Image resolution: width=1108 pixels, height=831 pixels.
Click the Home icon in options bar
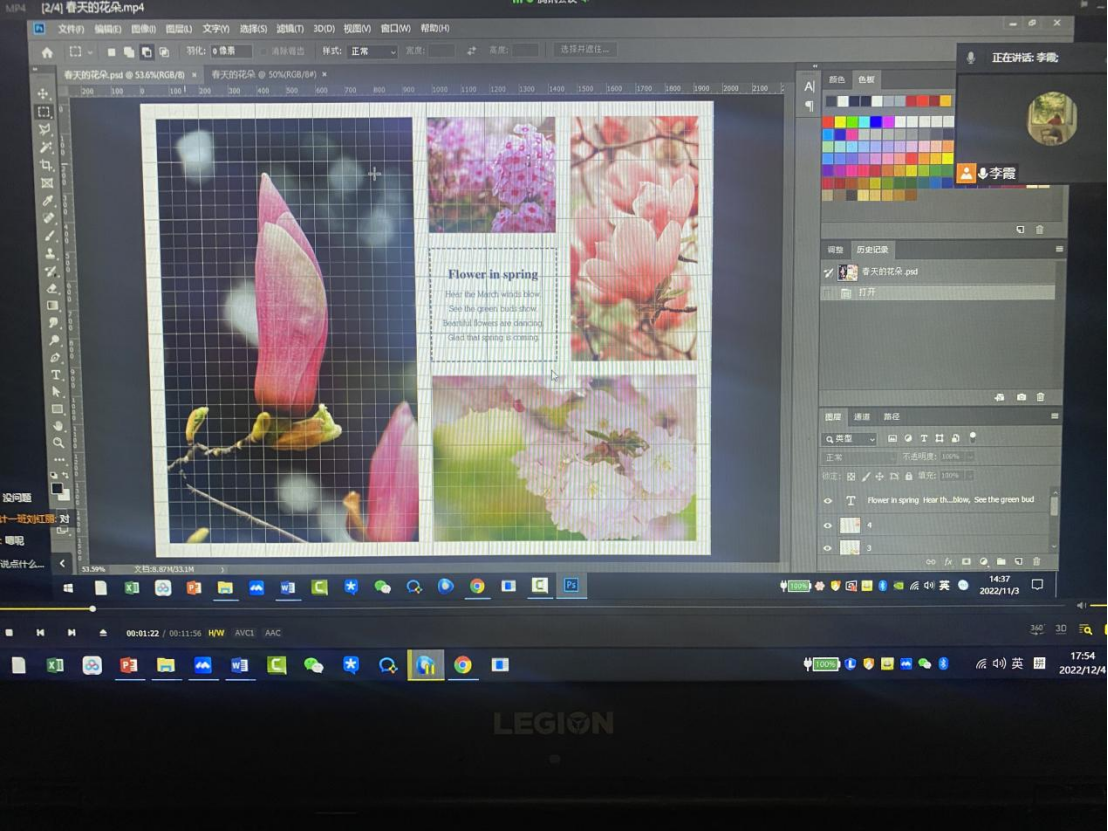tap(46, 52)
